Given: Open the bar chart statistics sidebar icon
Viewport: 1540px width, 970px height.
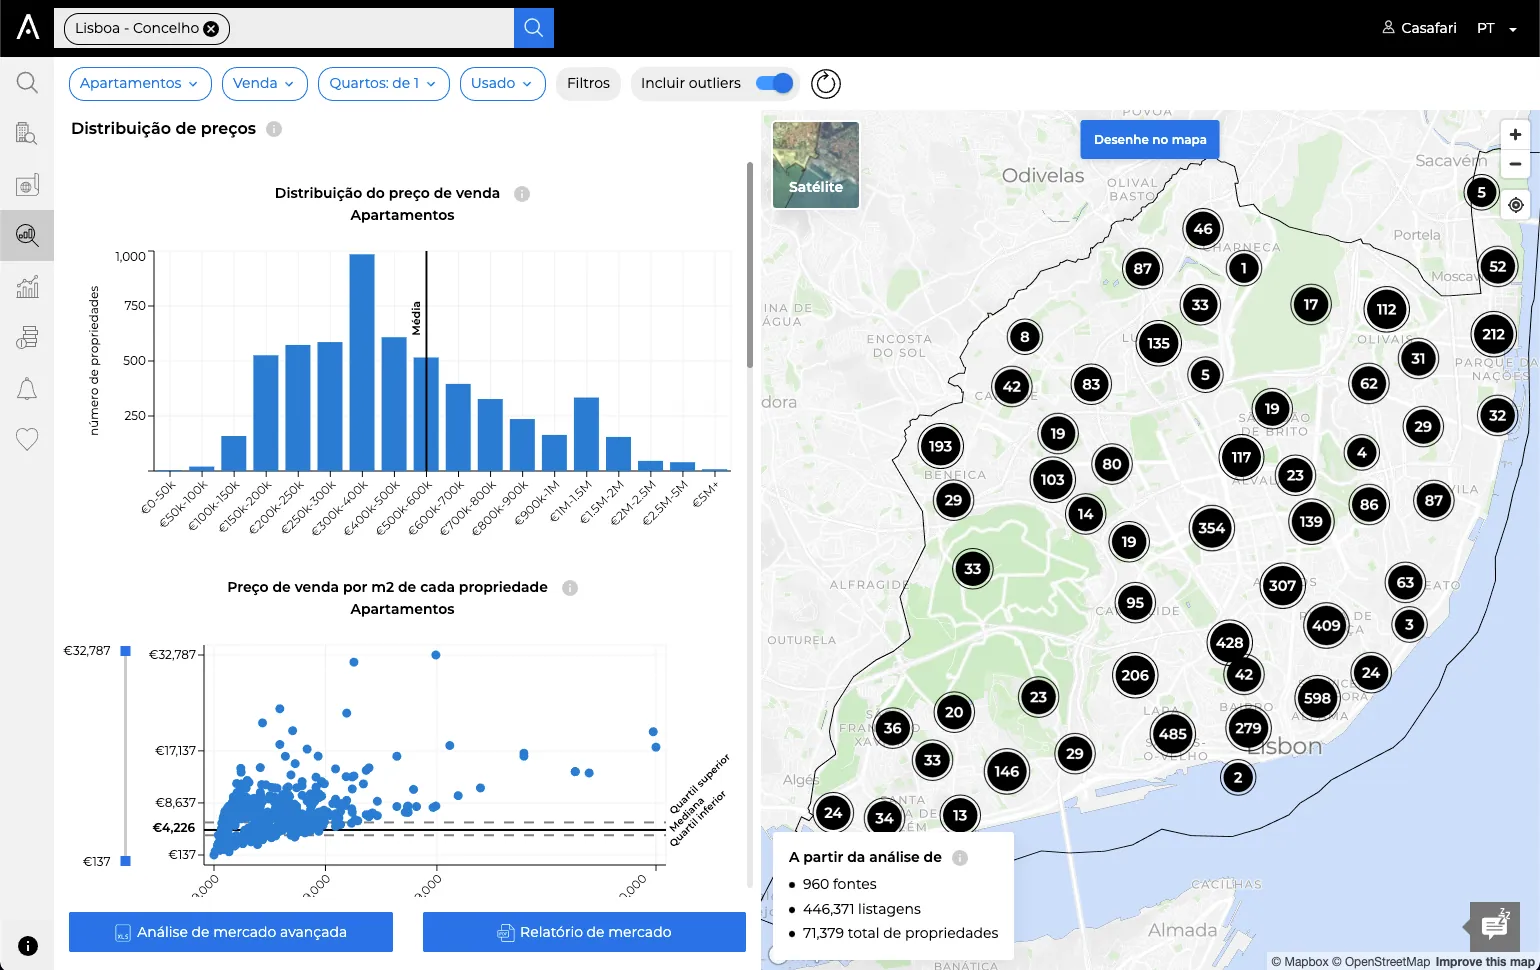Looking at the screenshot, I should tap(27, 287).
